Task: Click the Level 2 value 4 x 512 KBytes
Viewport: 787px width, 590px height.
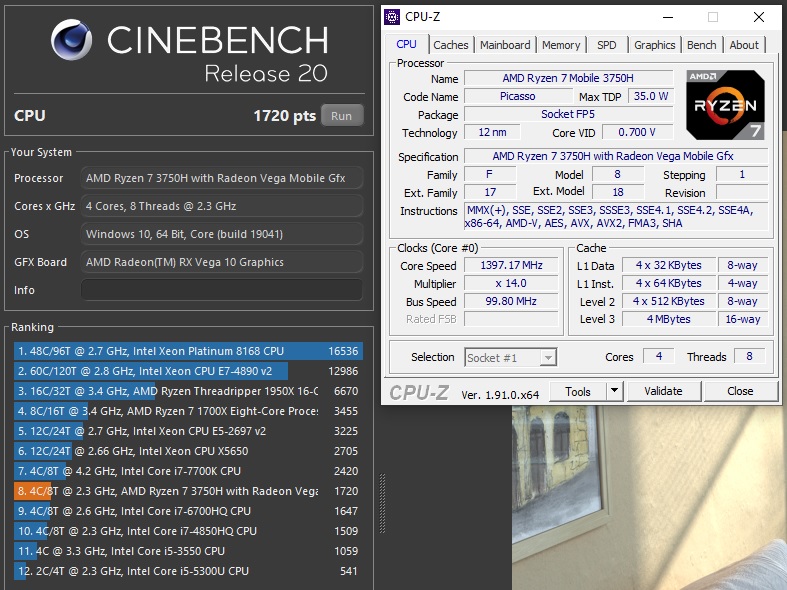Action: 669,302
